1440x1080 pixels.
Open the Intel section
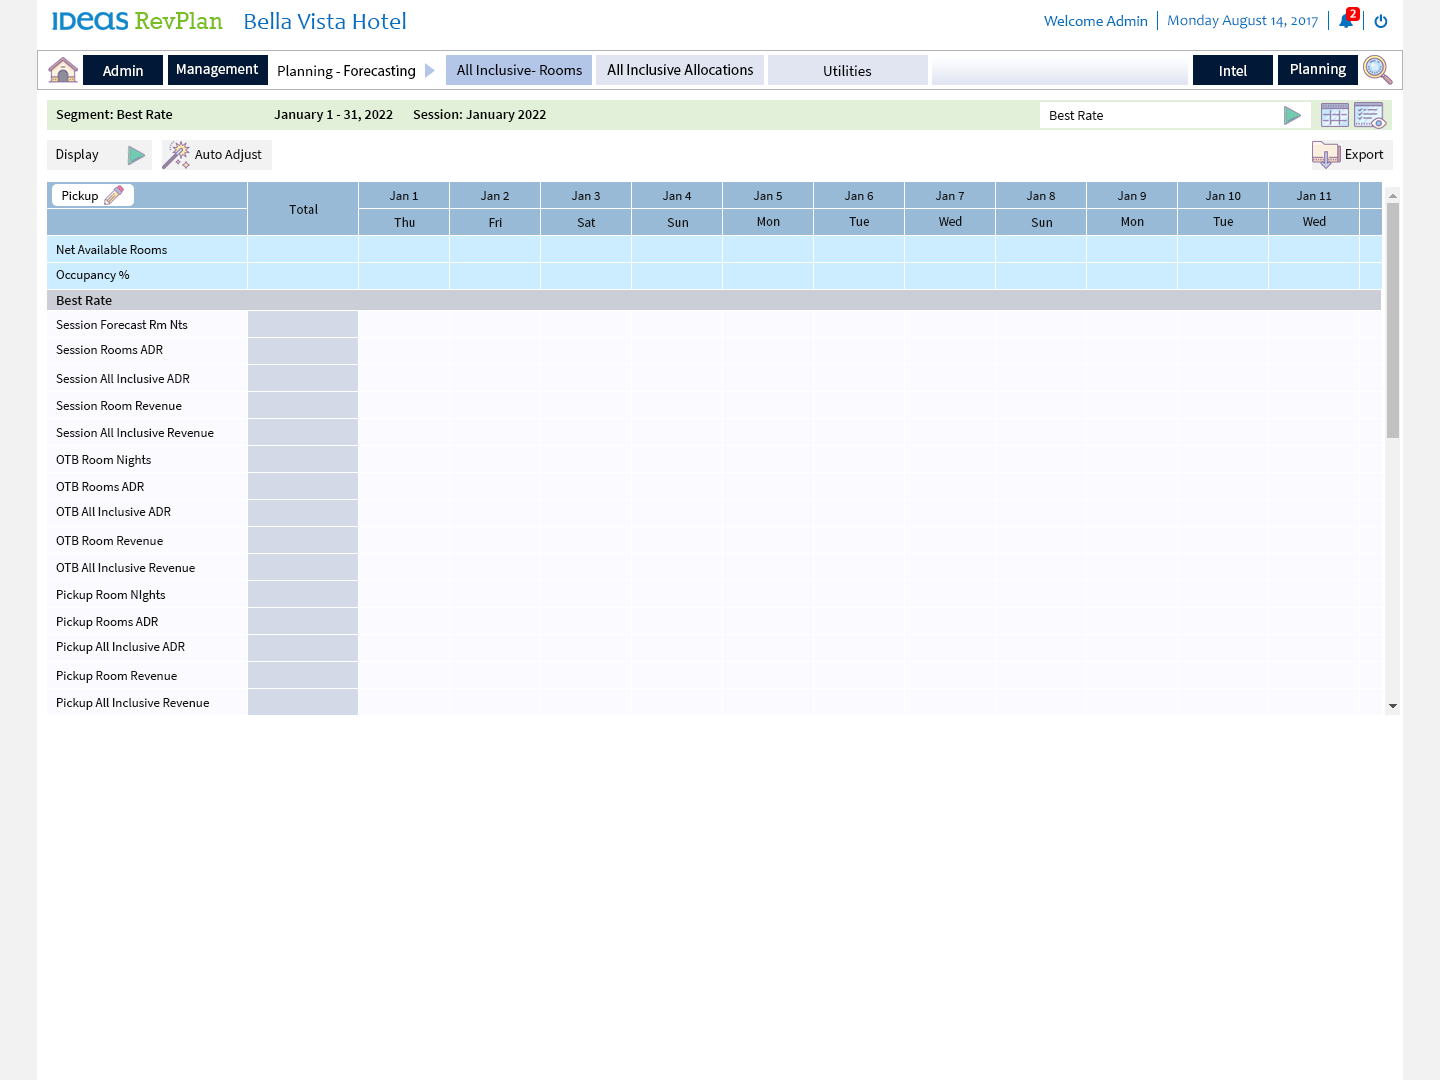pyautogui.click(x=1232, y=71)
